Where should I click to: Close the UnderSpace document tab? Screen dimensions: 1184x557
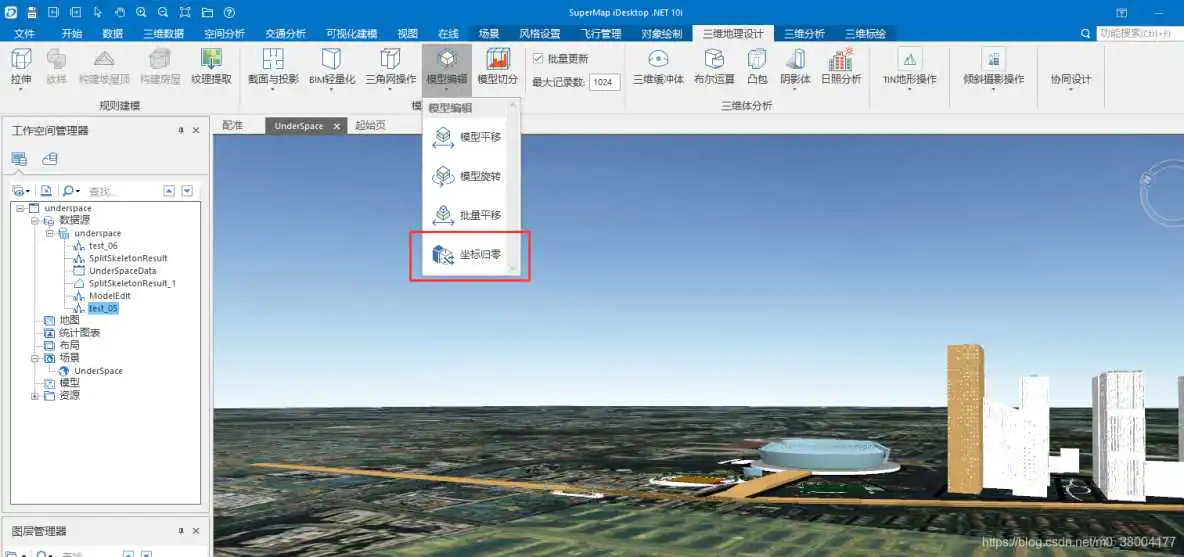click(x=337, y=126)
